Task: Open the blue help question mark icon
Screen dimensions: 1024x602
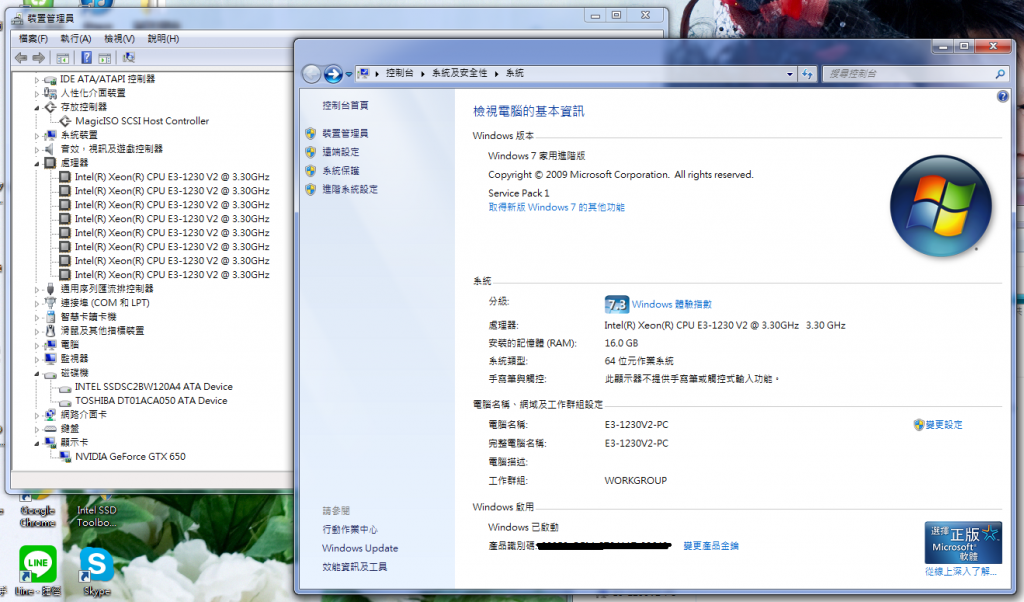Action: pos(1002,97)
